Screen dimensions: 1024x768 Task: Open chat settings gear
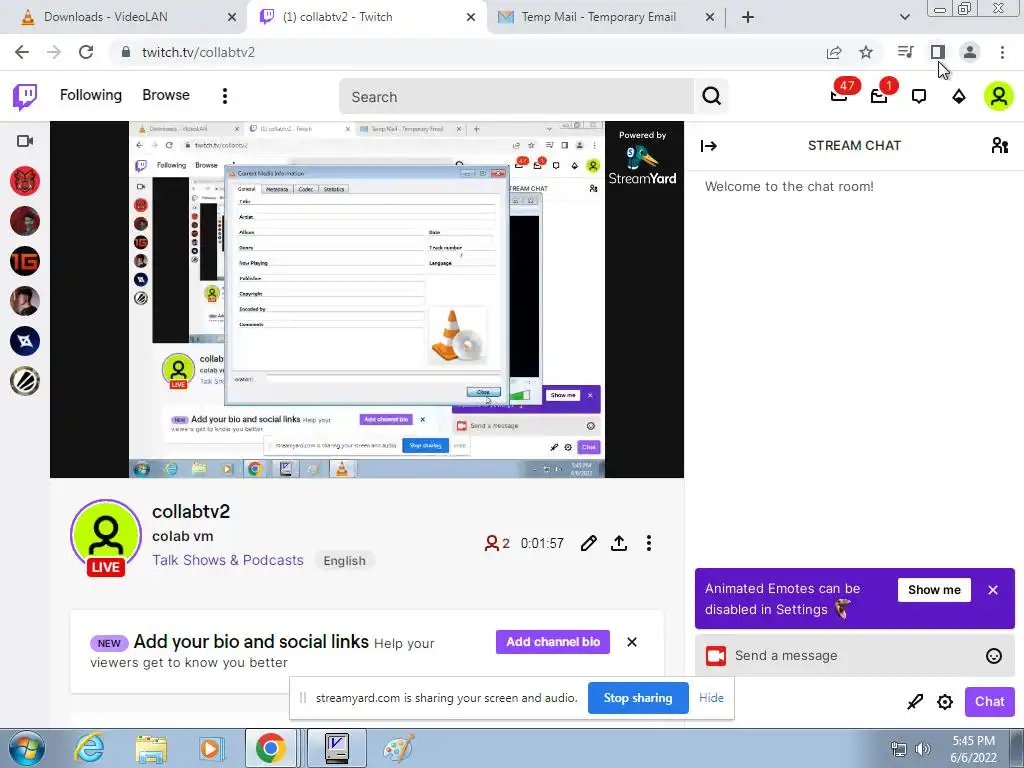(x=944, y=702)
